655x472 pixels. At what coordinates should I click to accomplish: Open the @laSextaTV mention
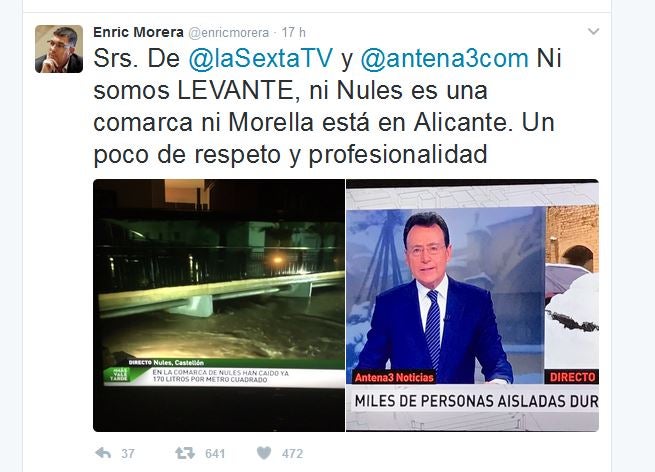(x=261, y=58)
